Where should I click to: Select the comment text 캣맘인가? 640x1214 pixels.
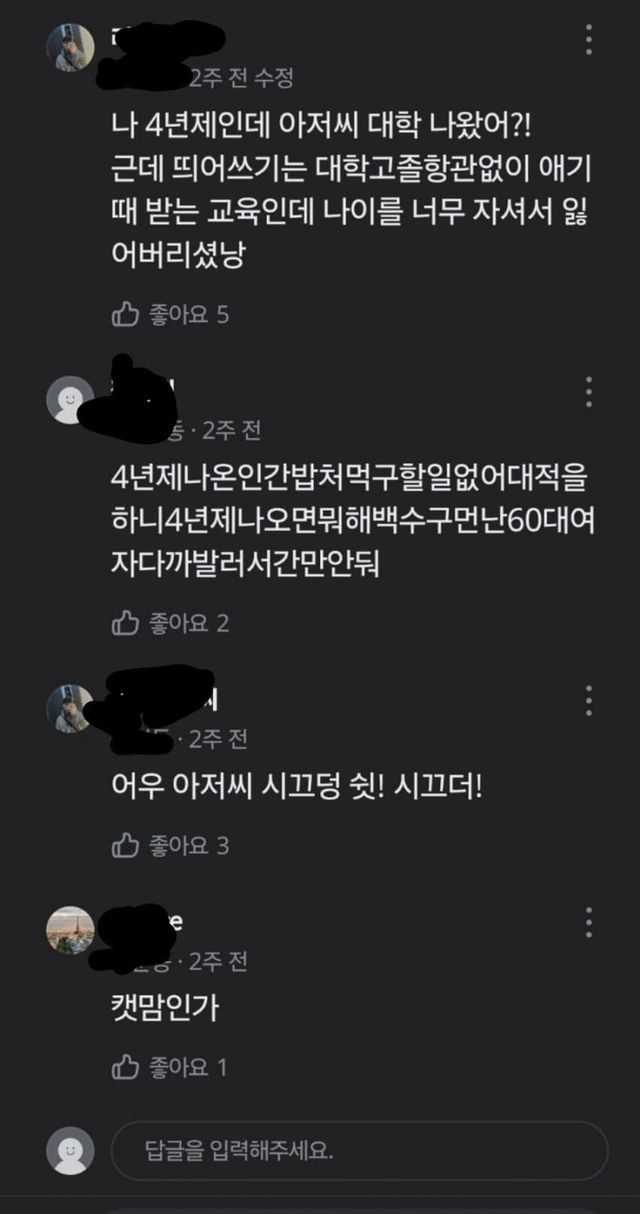point(165,1007)
